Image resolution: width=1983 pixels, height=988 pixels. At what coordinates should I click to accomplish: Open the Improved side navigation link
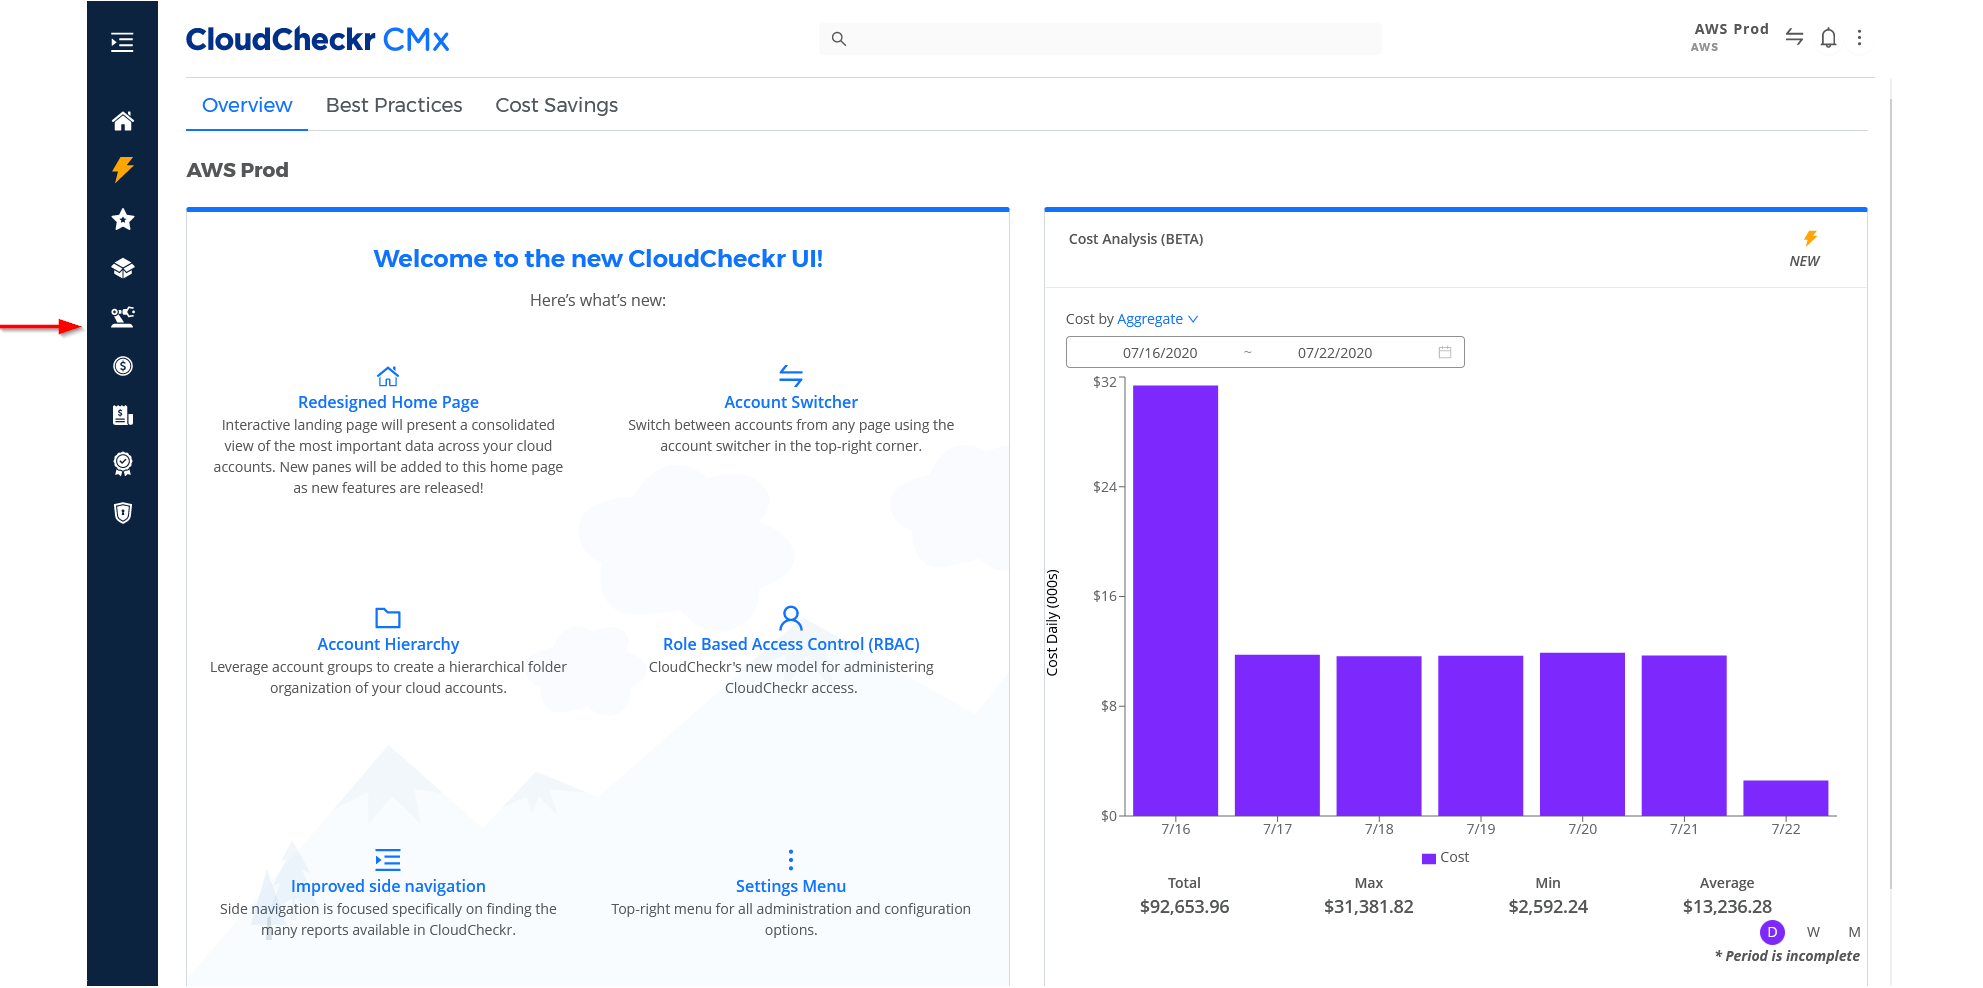[x=388, y=886]
